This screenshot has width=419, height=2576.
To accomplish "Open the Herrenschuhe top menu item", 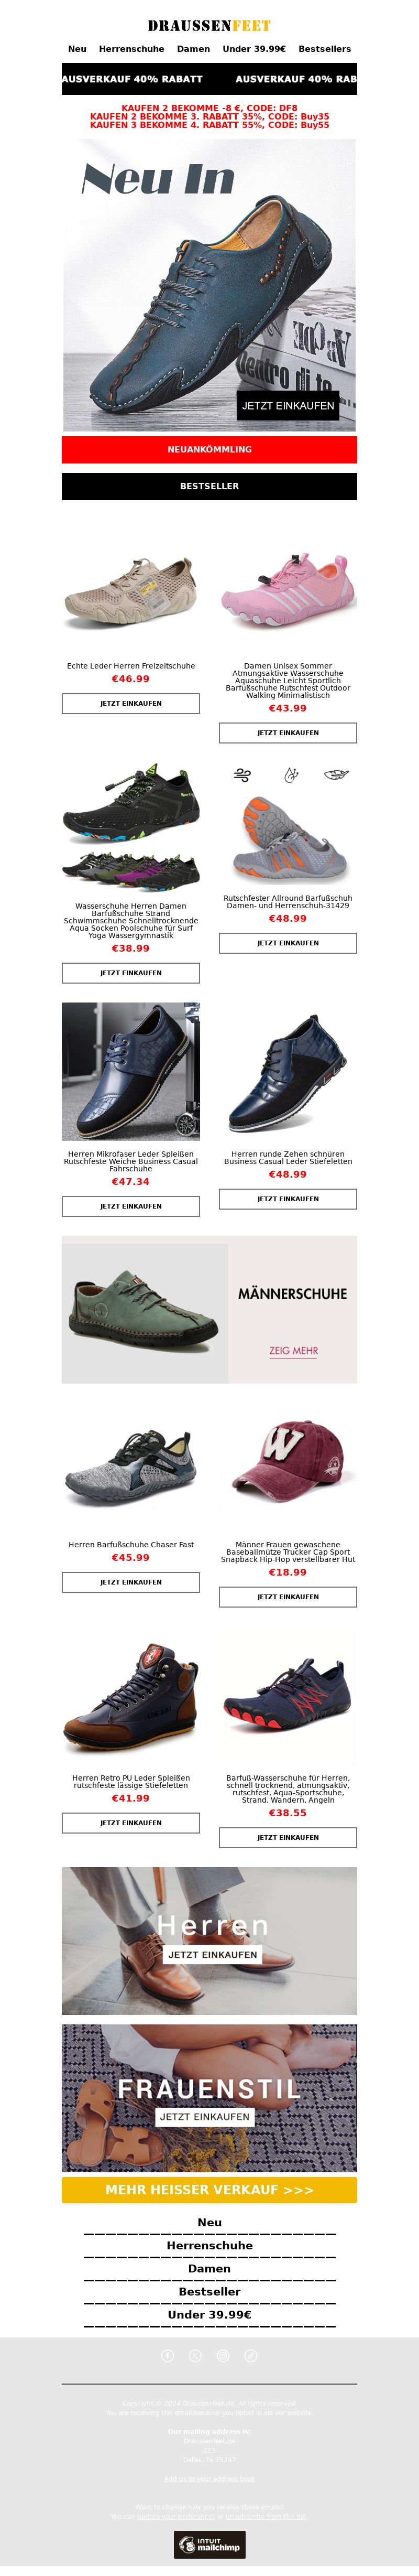I will [131, 49].
